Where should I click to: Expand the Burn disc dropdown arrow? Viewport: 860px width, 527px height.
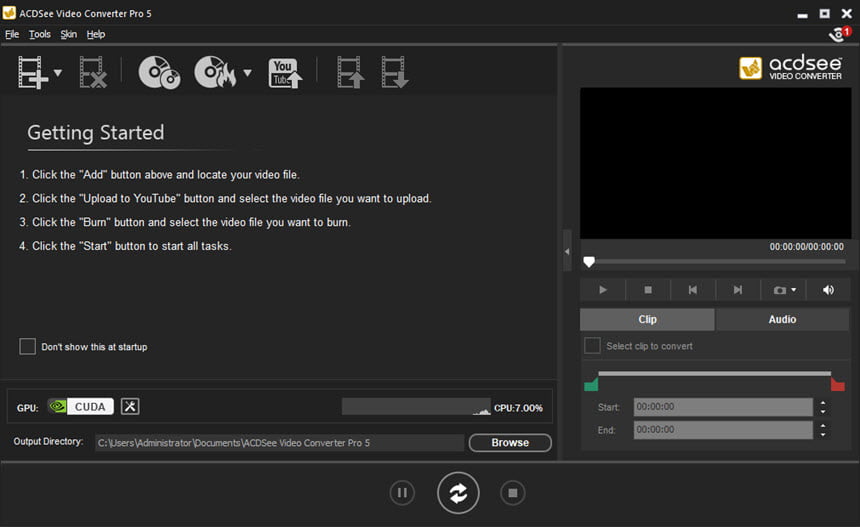pyautogui.click(x=247, y=72)
